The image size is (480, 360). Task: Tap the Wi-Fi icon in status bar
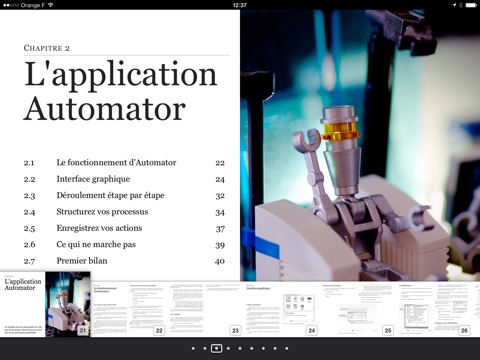pyautogui.click(x=51, y=5)
